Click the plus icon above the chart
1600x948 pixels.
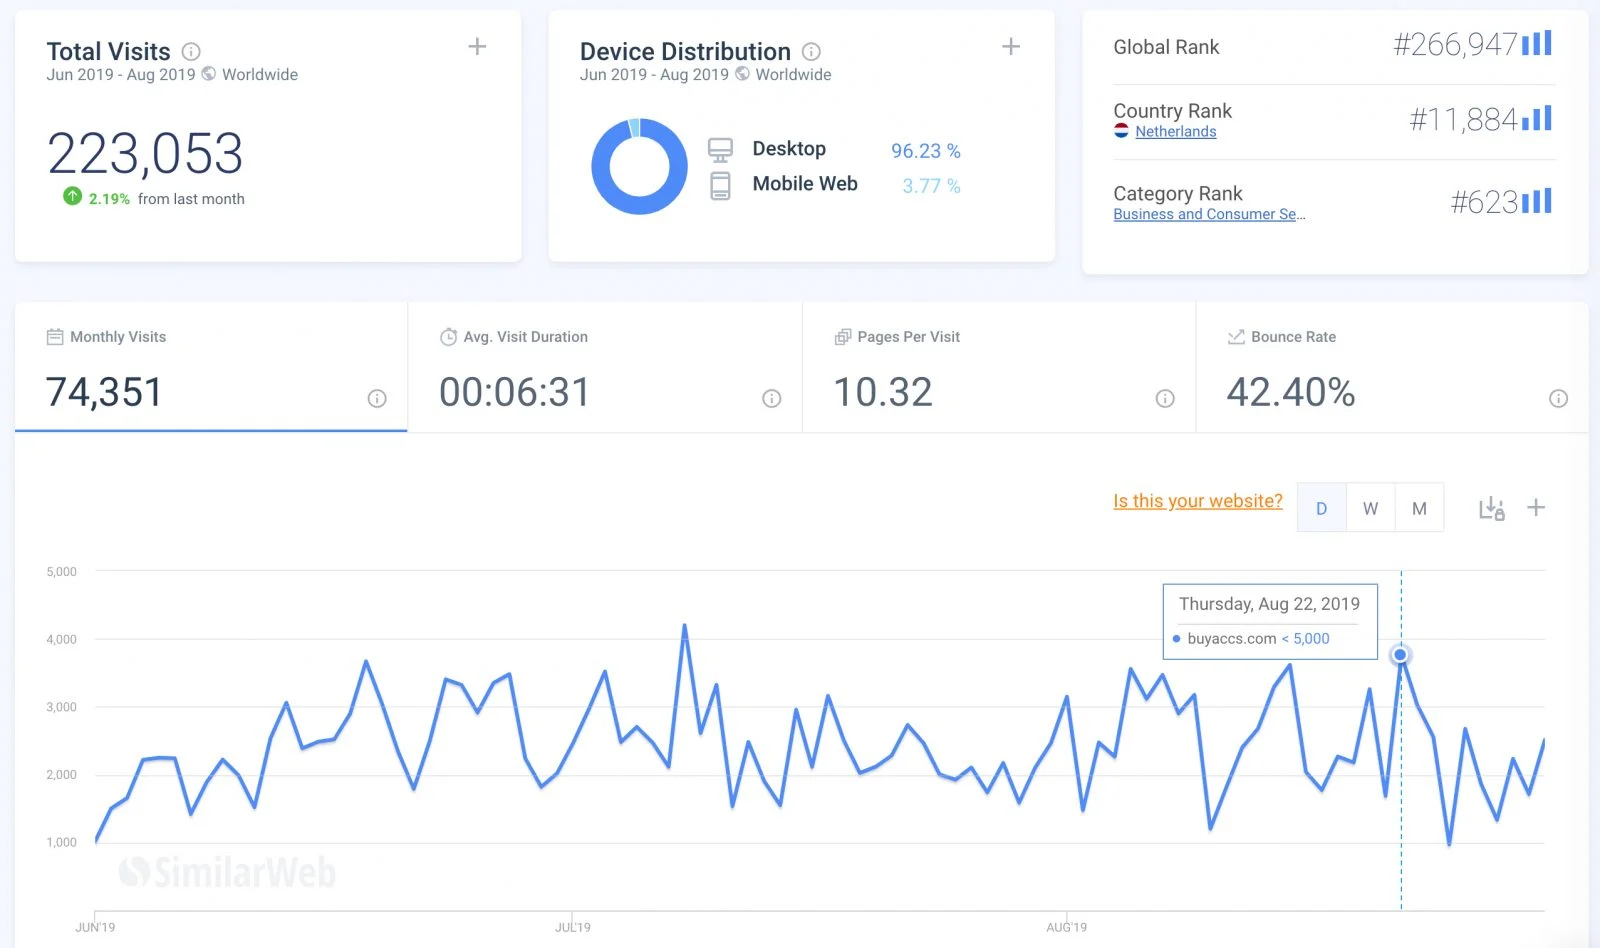[1536, 507]
